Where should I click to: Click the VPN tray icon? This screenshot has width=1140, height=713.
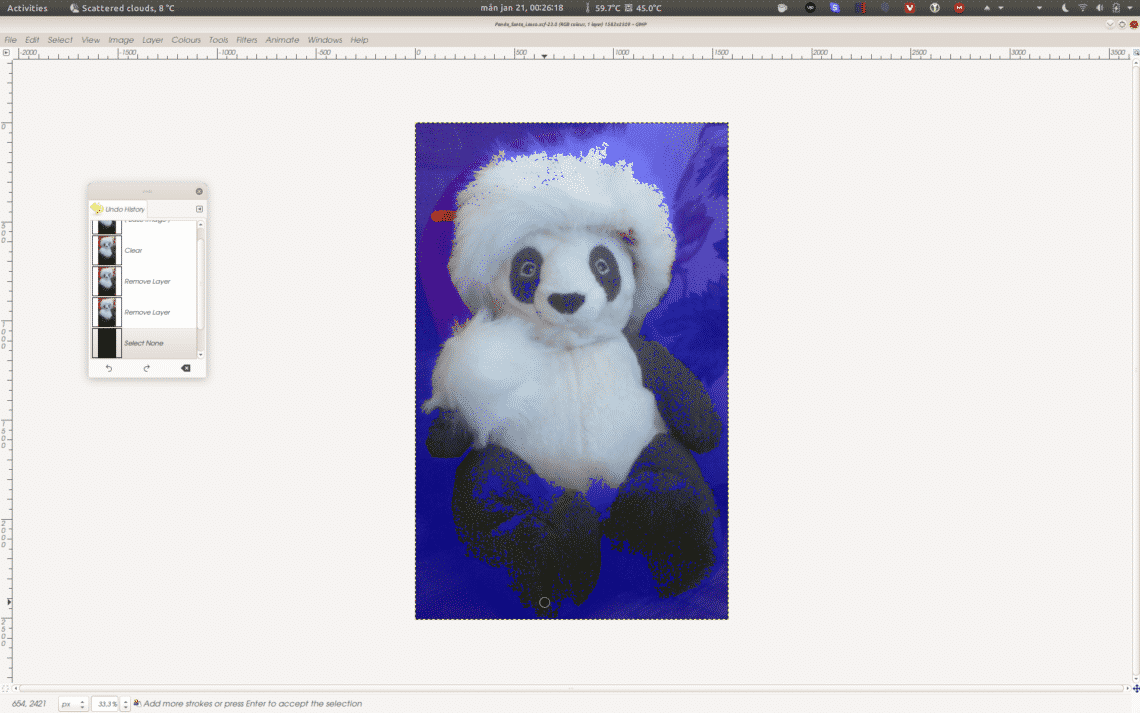pos(810,8)
